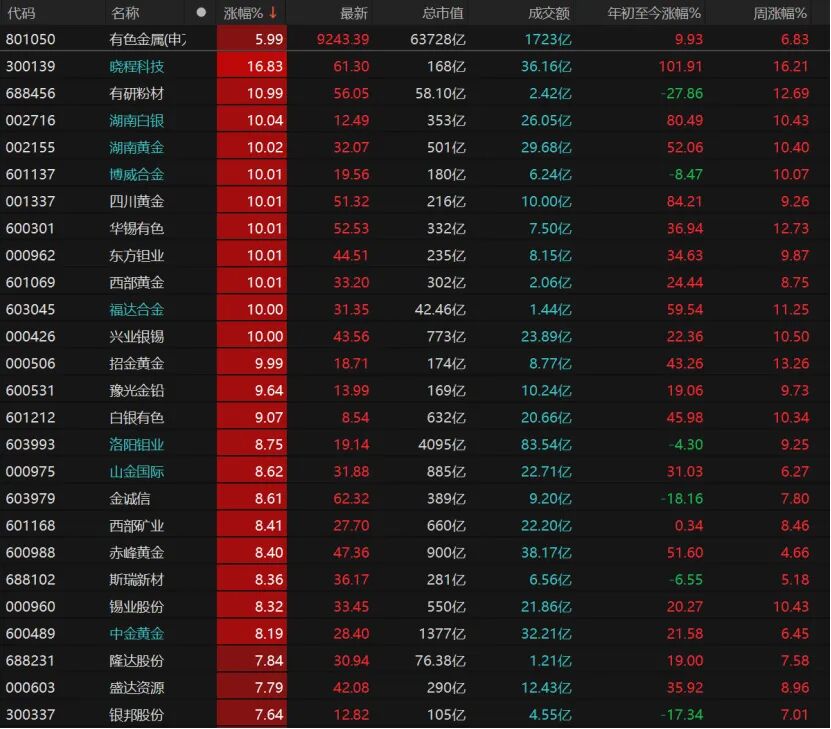Sort by 成交额 column header
The width and height of the screenshot is (831, 729).
pyautogui.click(x=549, y=13)
